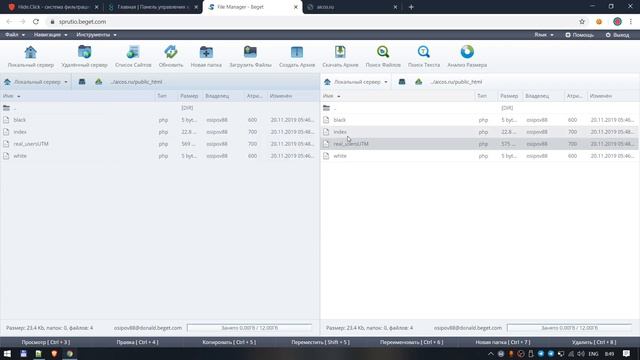The image size is (640, 360).
Task: Open the Навигация menu
Action: point(51,35)
